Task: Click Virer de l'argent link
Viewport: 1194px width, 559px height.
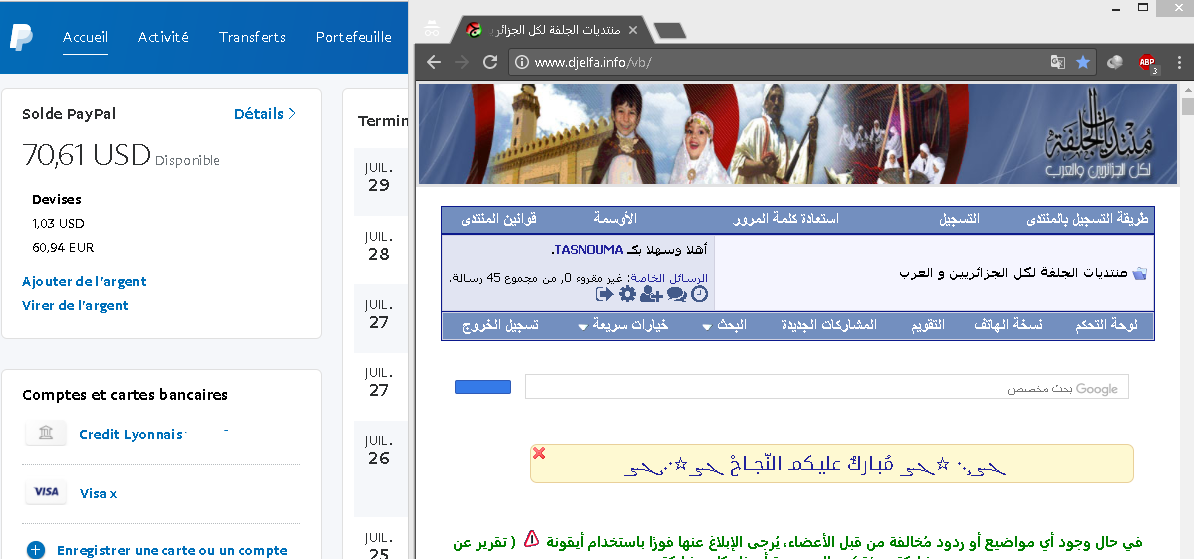Action: pos(75,305)
